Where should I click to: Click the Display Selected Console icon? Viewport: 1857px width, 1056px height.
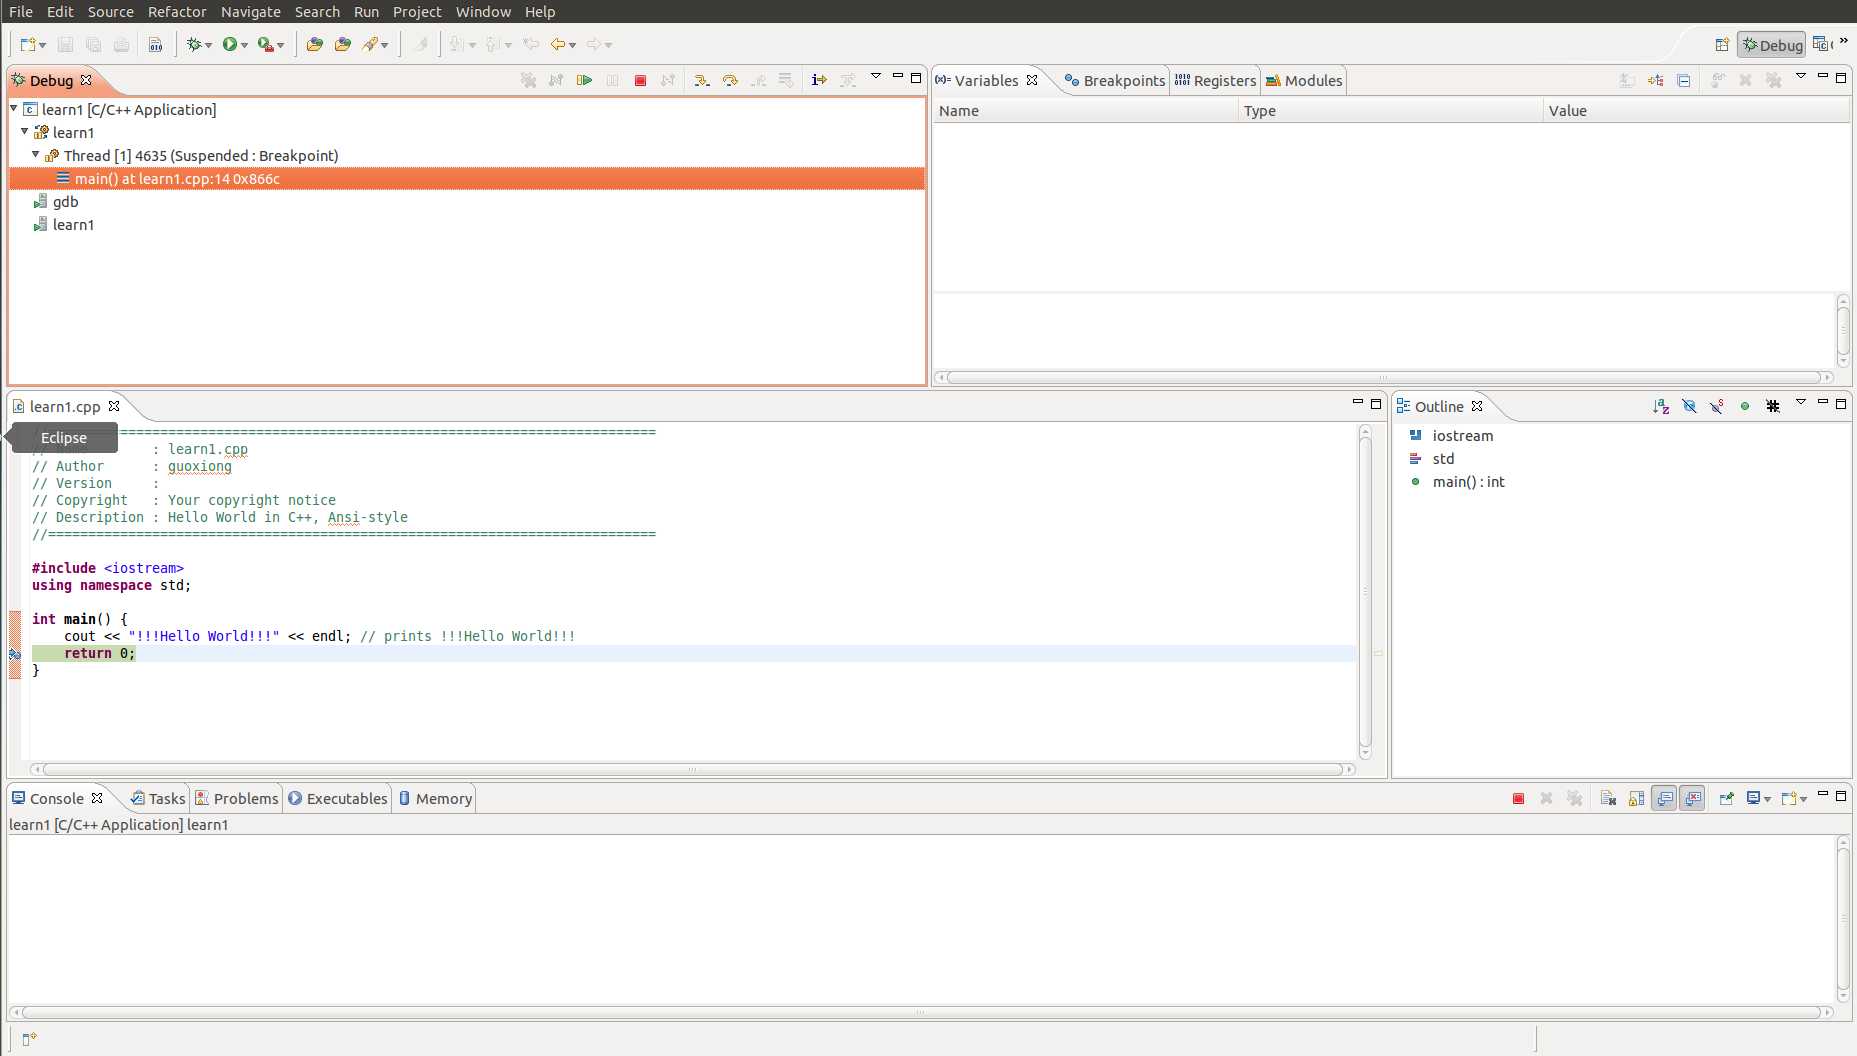tap(1754, 798)
